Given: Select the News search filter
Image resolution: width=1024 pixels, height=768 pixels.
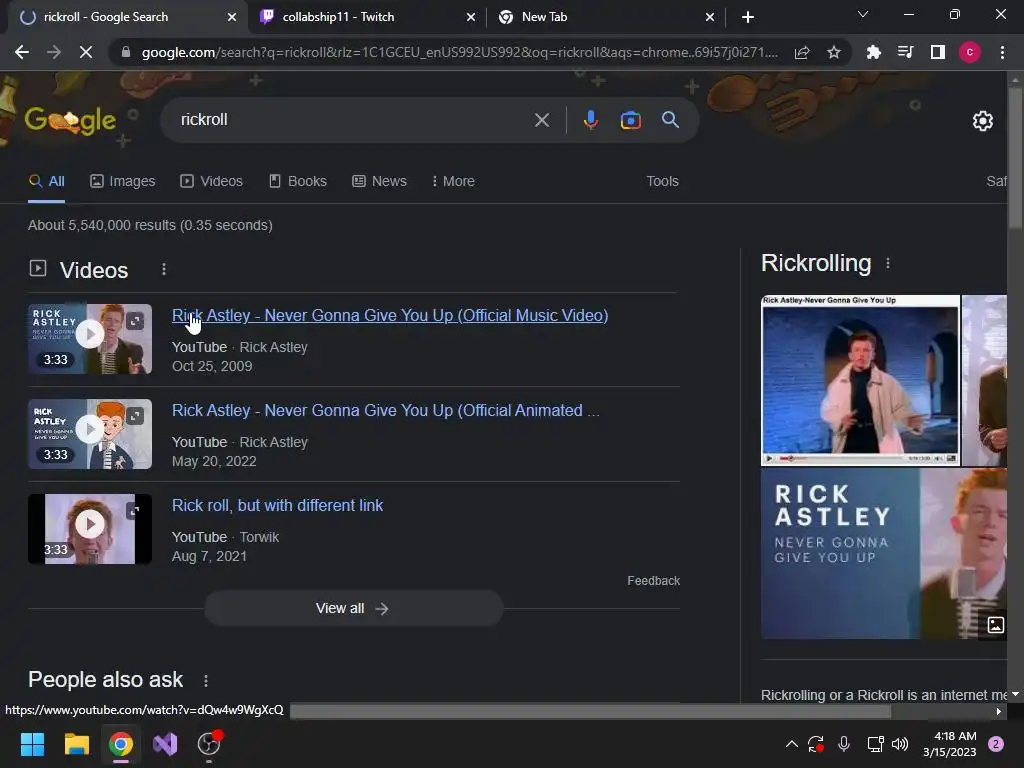Looking at the screenshot, I should point(379,181).
